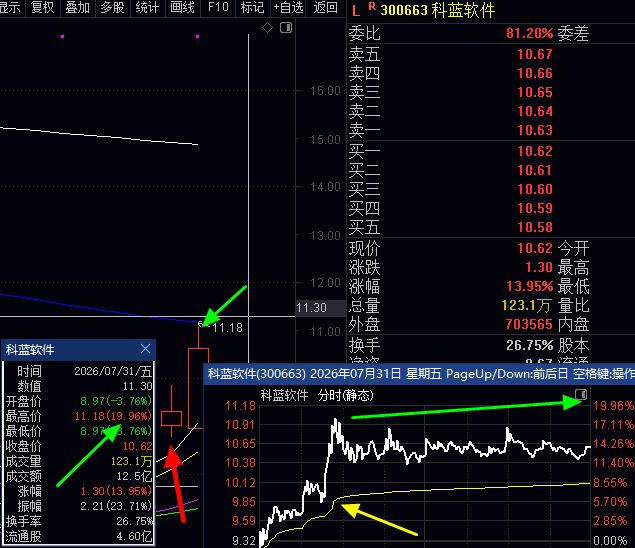
Task: Click the 19.96% axis label in 分时 chart
Action: (613, 406)
